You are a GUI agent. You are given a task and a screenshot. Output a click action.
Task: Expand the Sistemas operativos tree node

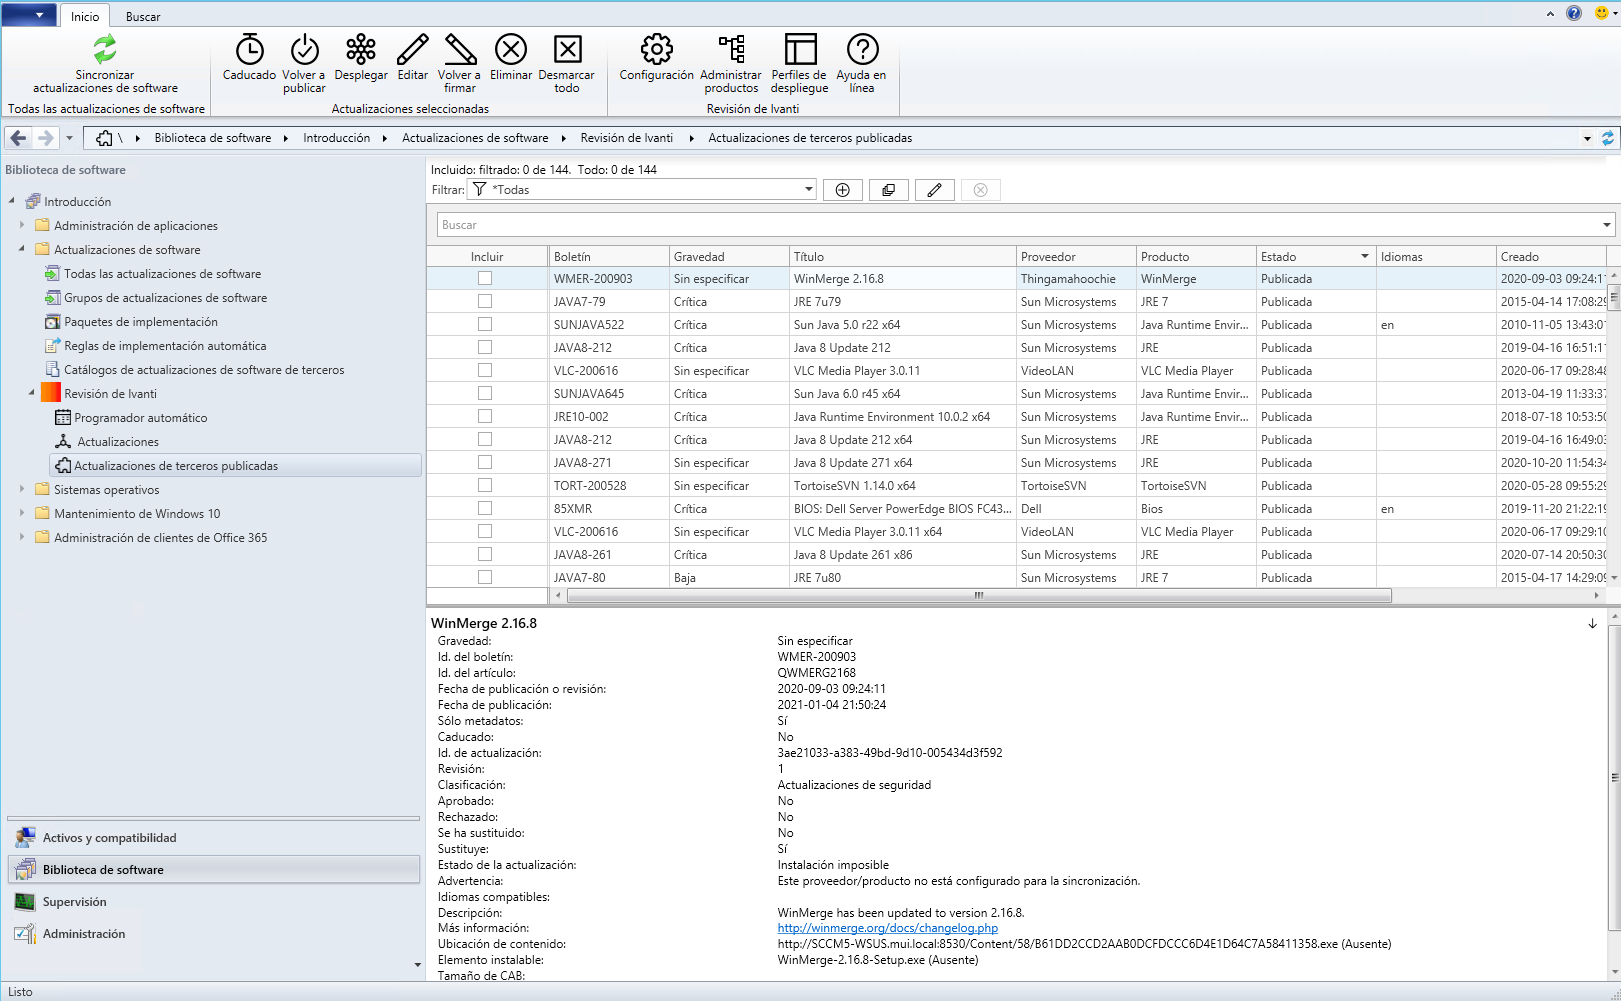pos(22,490)
